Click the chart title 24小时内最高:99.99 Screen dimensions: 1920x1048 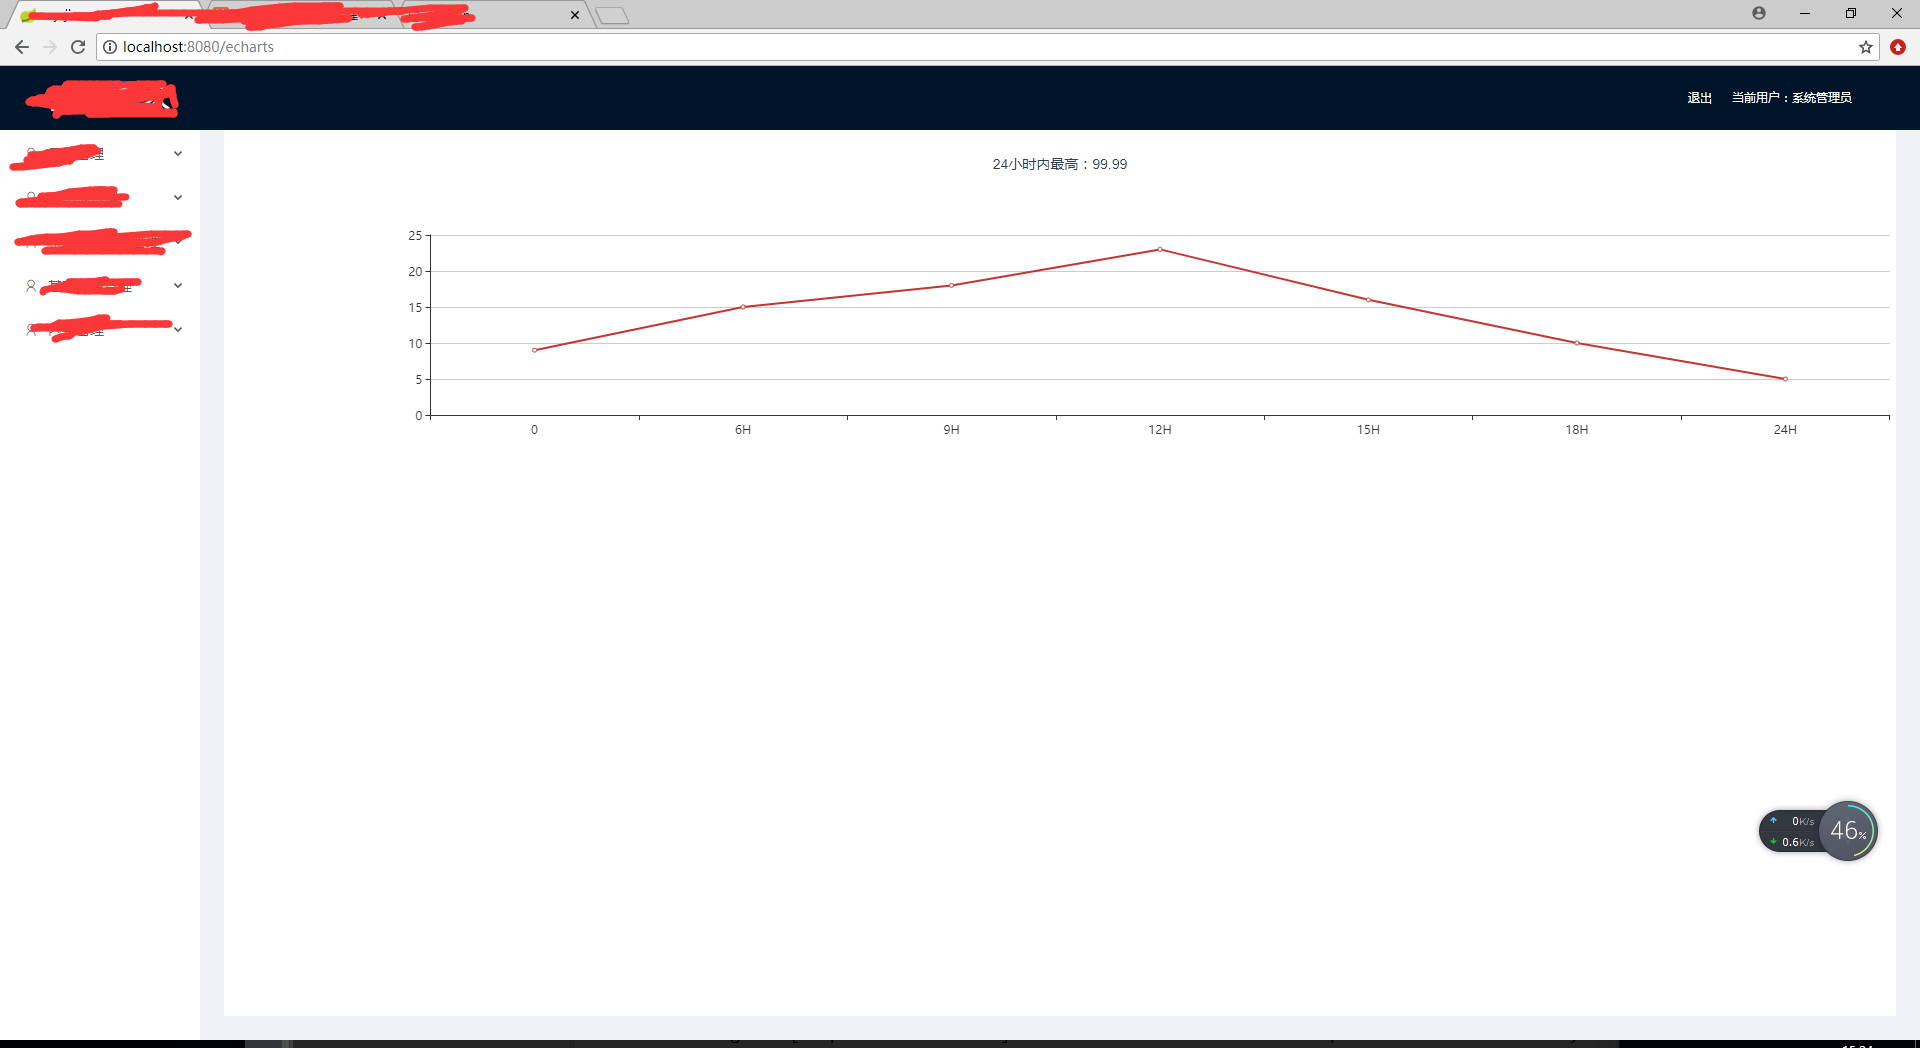(1060, 164)
